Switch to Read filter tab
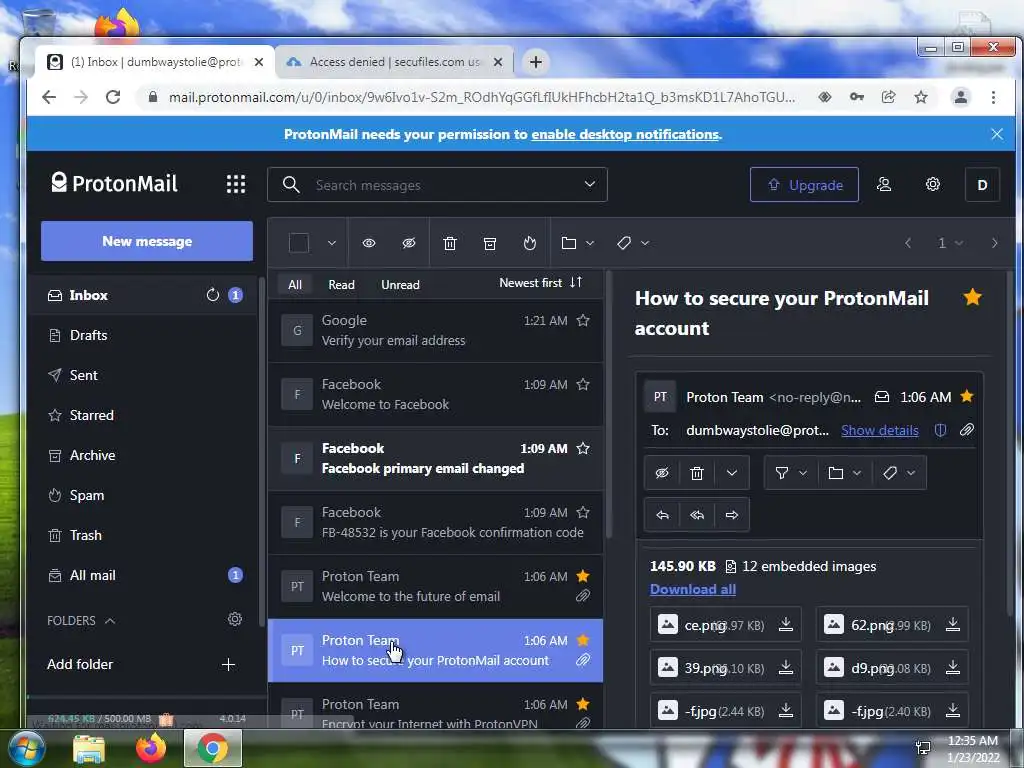This screenshot has height=768, width=1024. [341, 285]
